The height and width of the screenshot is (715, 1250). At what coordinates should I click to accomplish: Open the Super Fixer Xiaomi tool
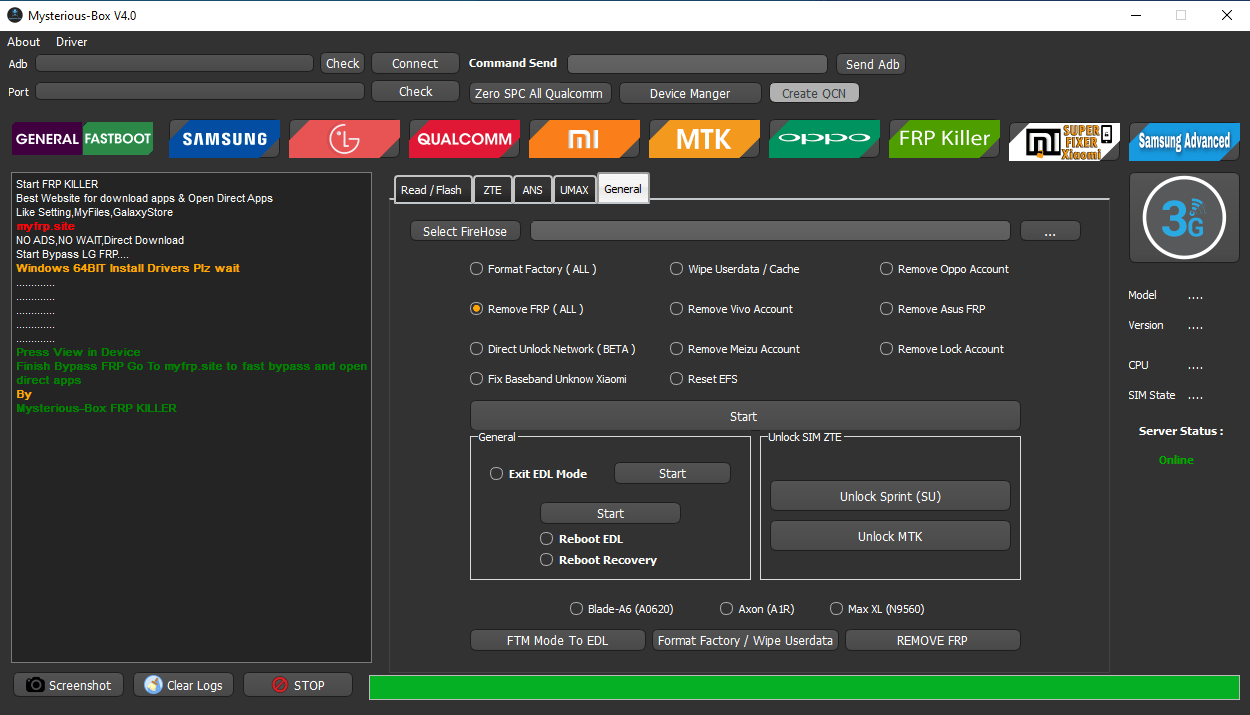(x=1064, y=139)
